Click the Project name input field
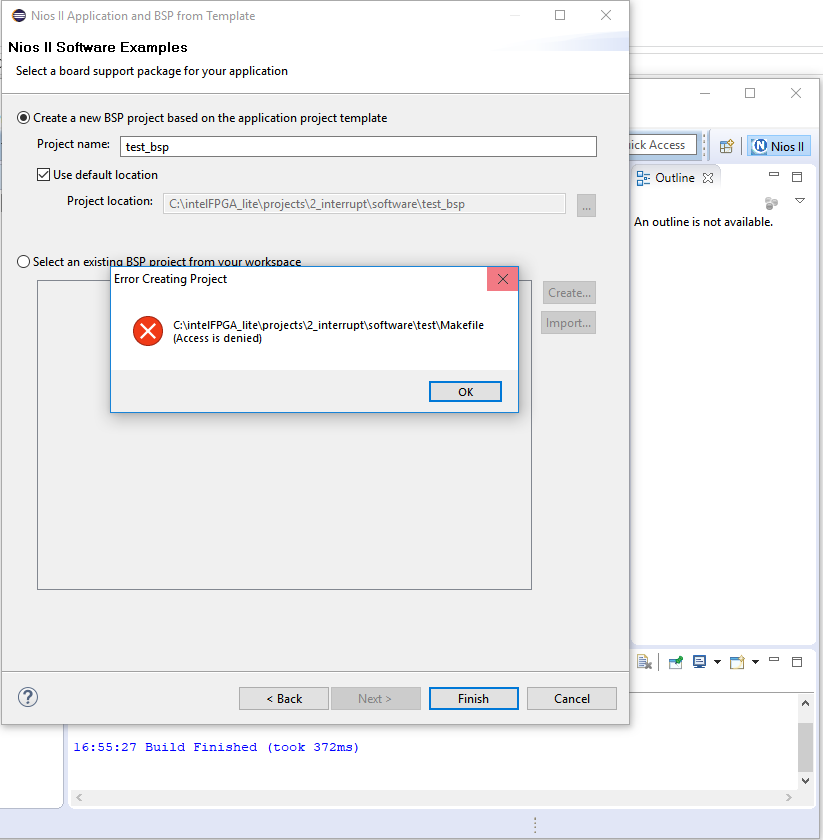Image resolution: width=823 pixels, height=840 pixels. click(358, 146)
